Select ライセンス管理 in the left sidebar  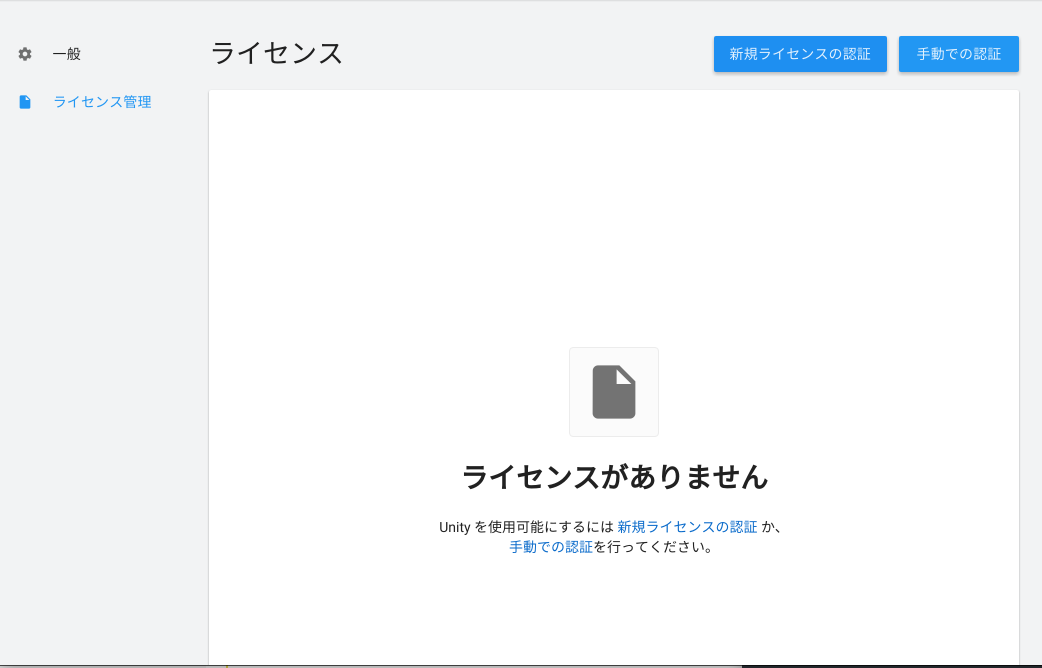102,101
